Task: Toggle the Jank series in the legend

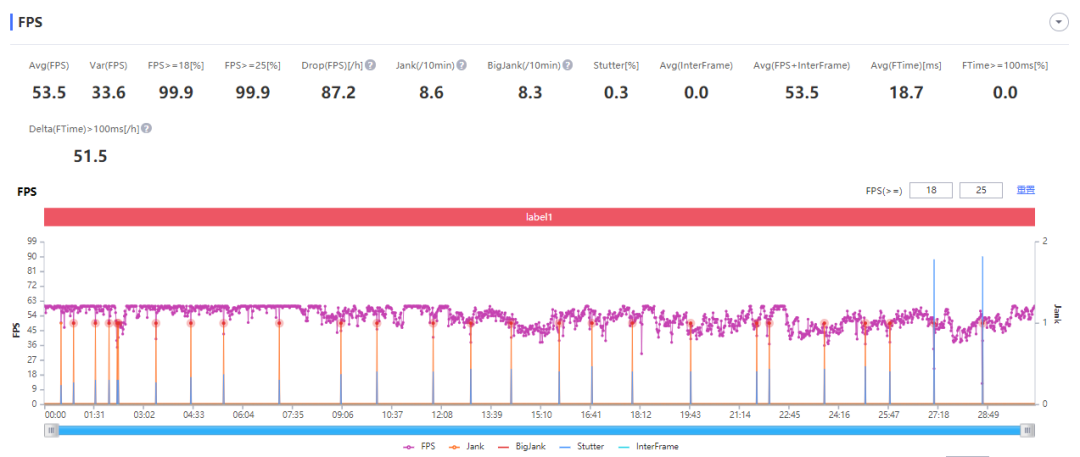Action: [468, 447]
